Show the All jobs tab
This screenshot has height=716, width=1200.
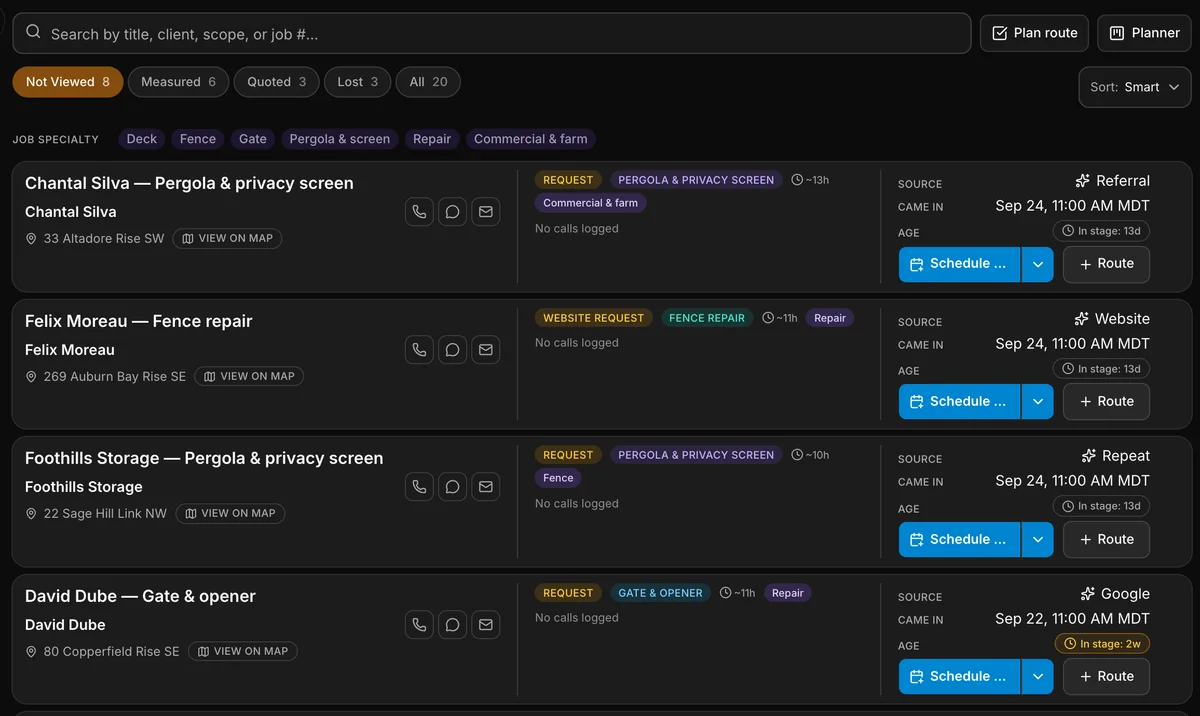pos(428,82)
